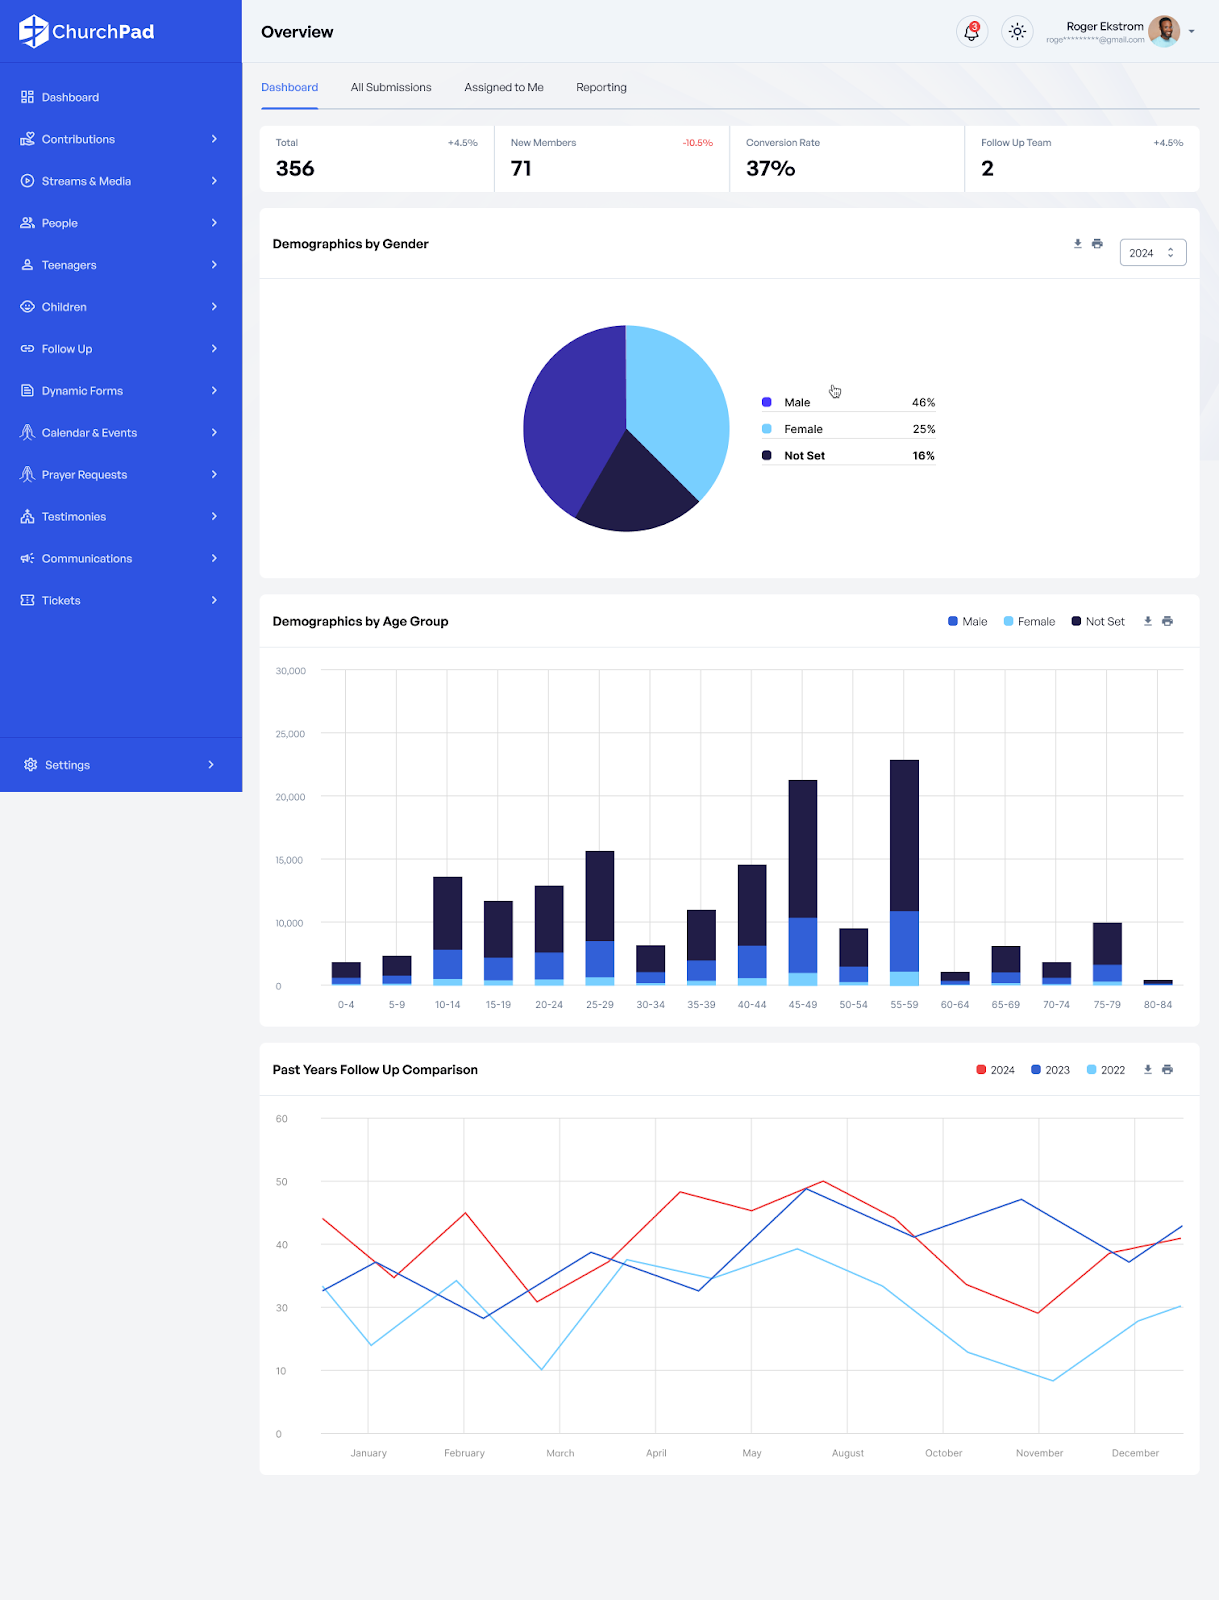The height and width of the screenshot is (1600, 1219).
Task: Toggle the 2024 series in Follow Up legend
Action: click(x=995, y=1070)
